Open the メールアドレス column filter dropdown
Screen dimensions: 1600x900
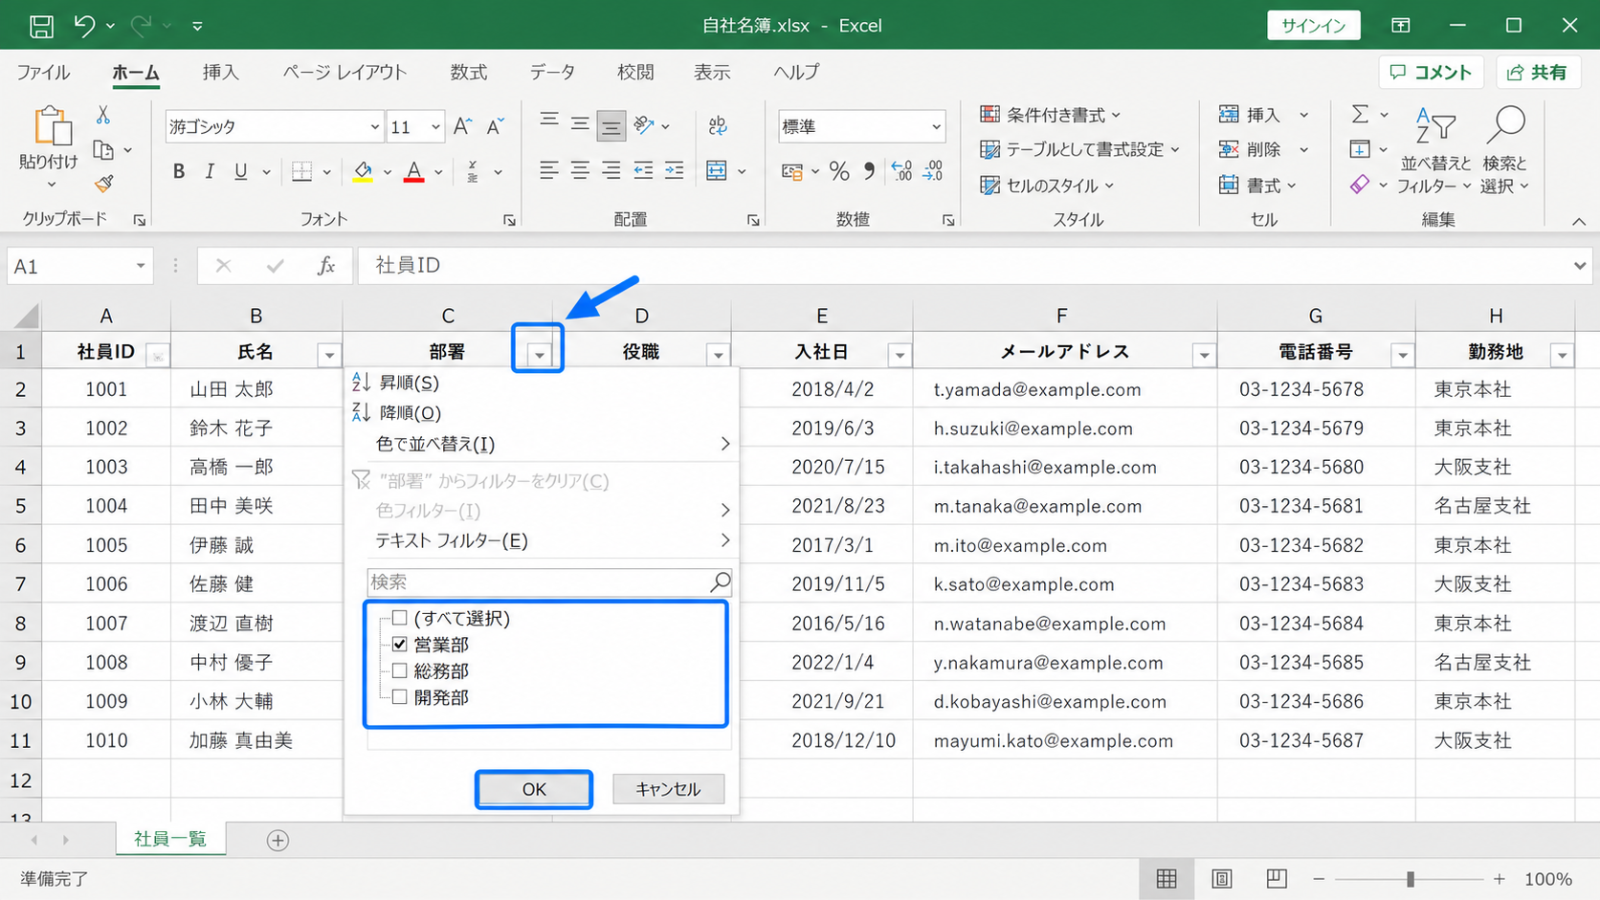point(1204,354)
